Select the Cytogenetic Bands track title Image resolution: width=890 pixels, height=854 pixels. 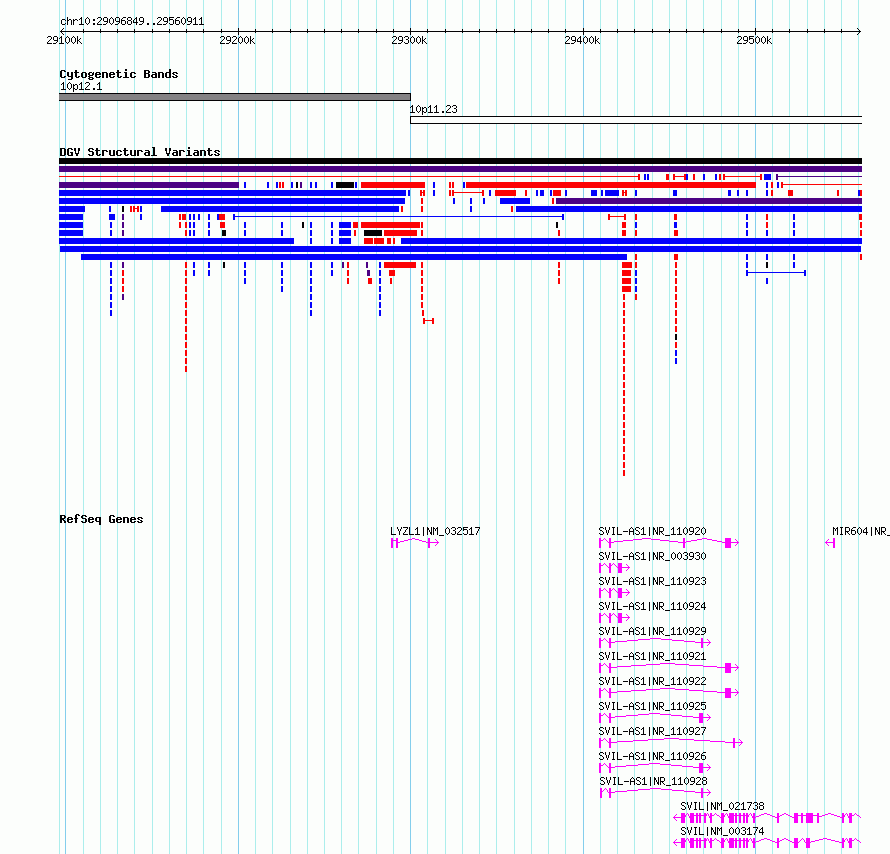[119, 74]
